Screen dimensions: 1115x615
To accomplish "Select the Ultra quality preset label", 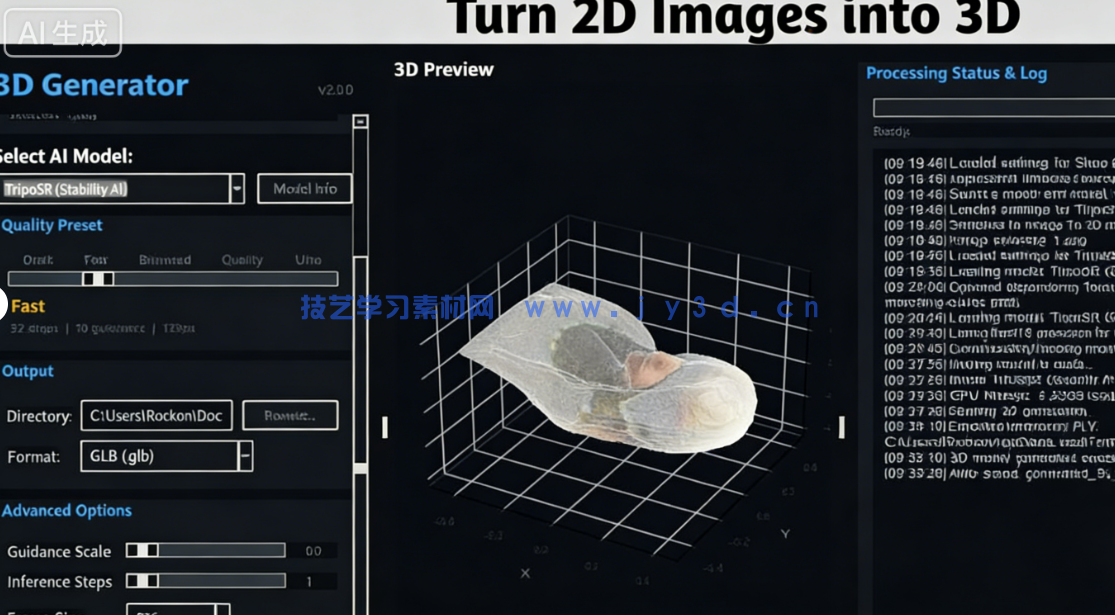I will pyautogui.click(x=308, y=259).
